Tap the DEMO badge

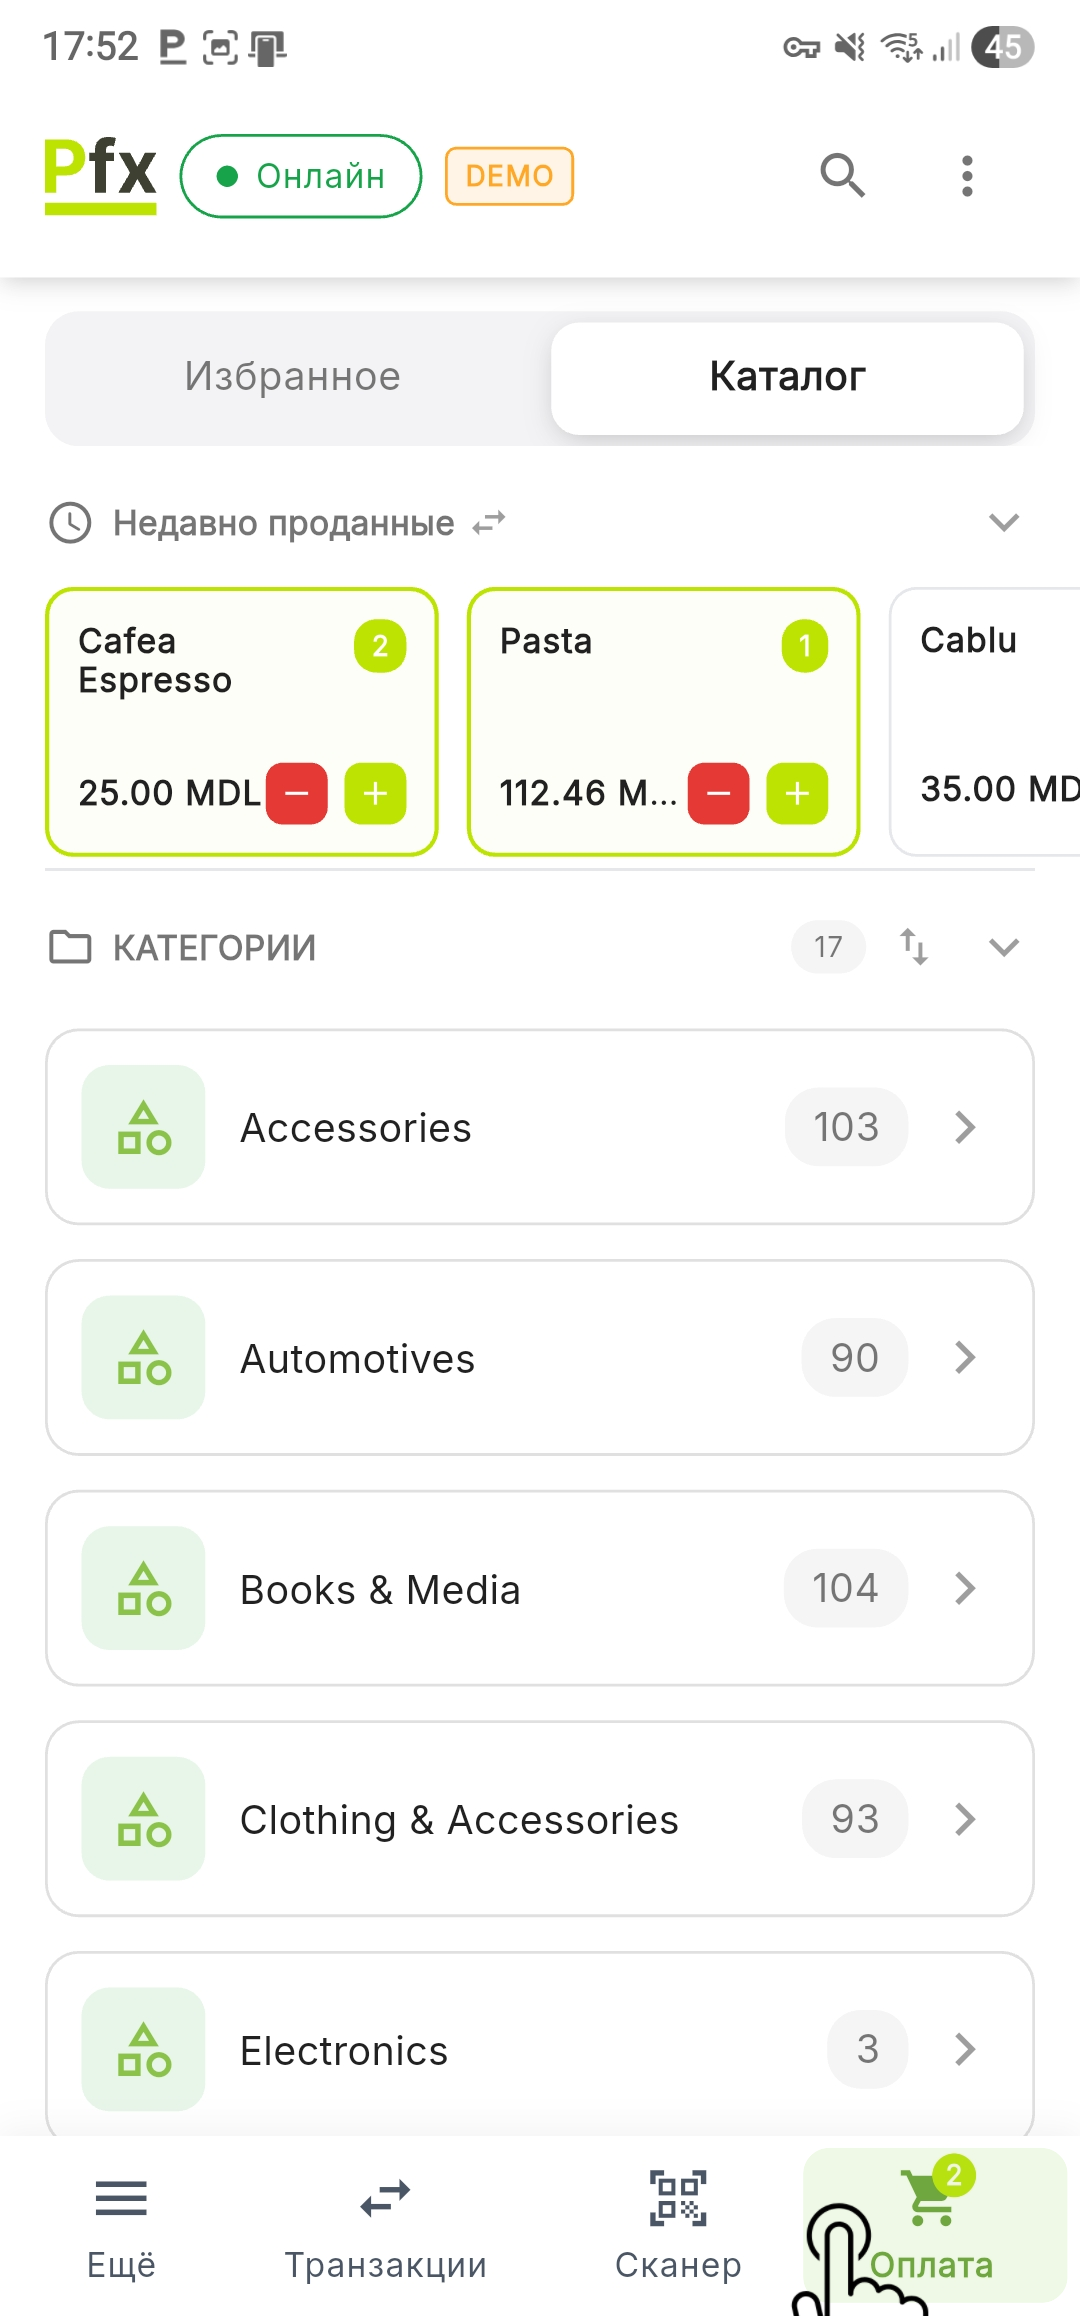[509, 176]
